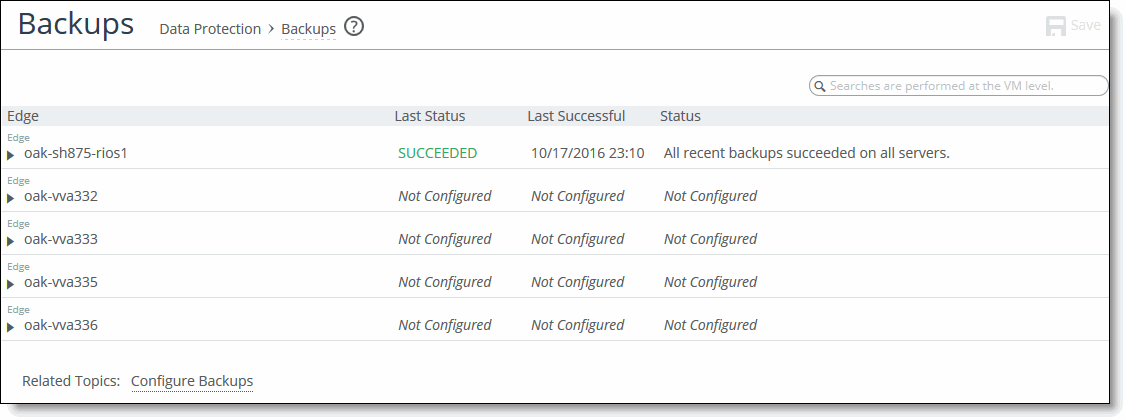
Task: Sort by the Edge column header
Action: coord(23,116)
